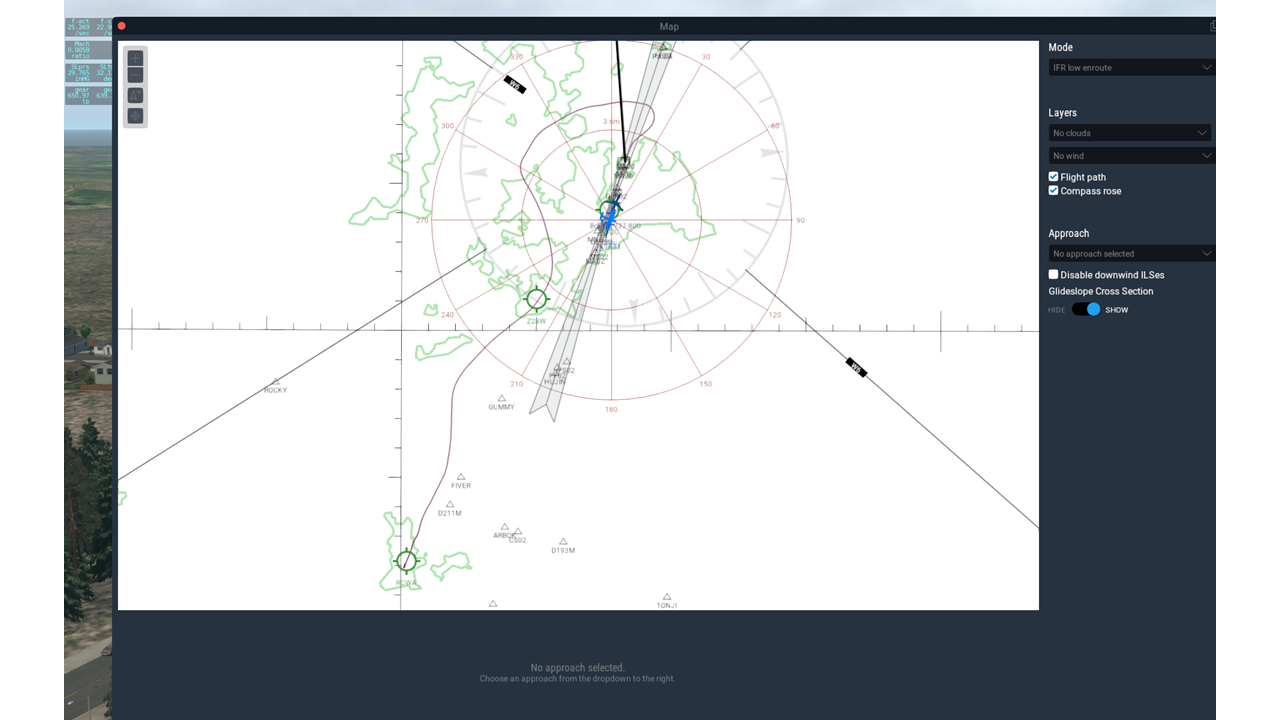Select the GUMMY waypoint triangle
The width and height of the screenshot is (1280, 720).
pyautogui.click(x=501, y=398)
